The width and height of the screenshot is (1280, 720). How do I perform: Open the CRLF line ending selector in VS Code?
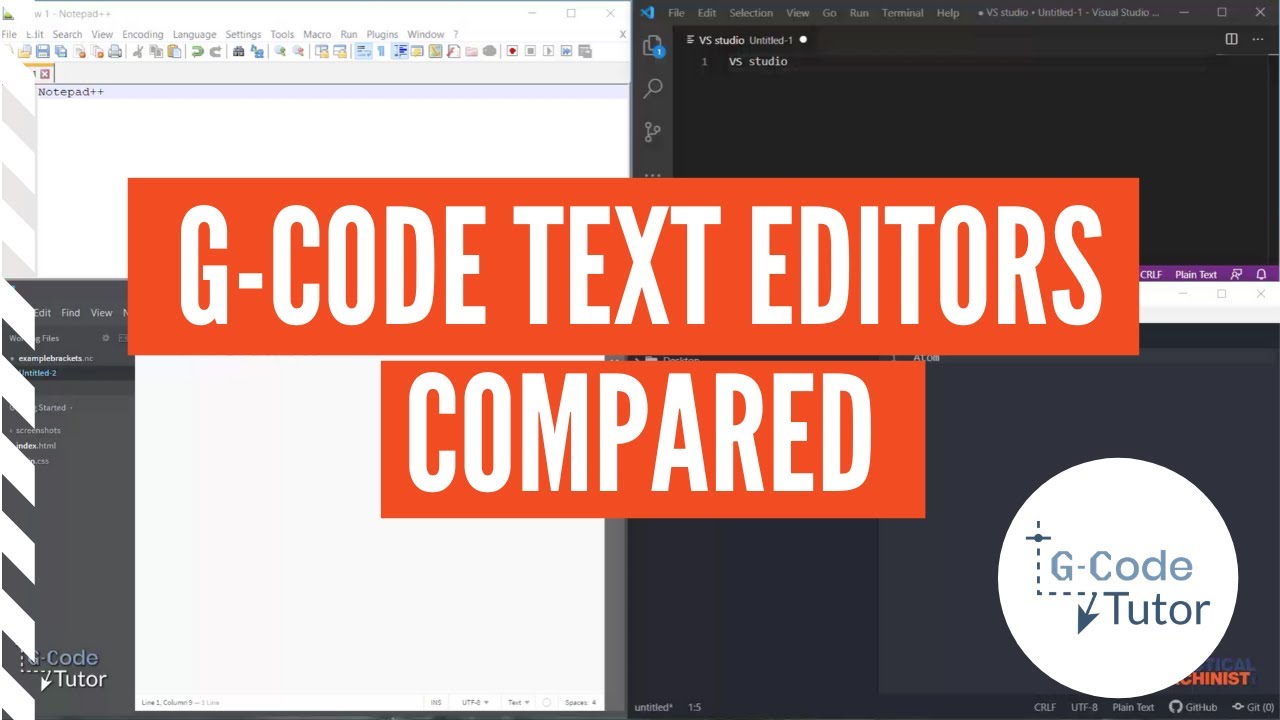[1151, 274]
